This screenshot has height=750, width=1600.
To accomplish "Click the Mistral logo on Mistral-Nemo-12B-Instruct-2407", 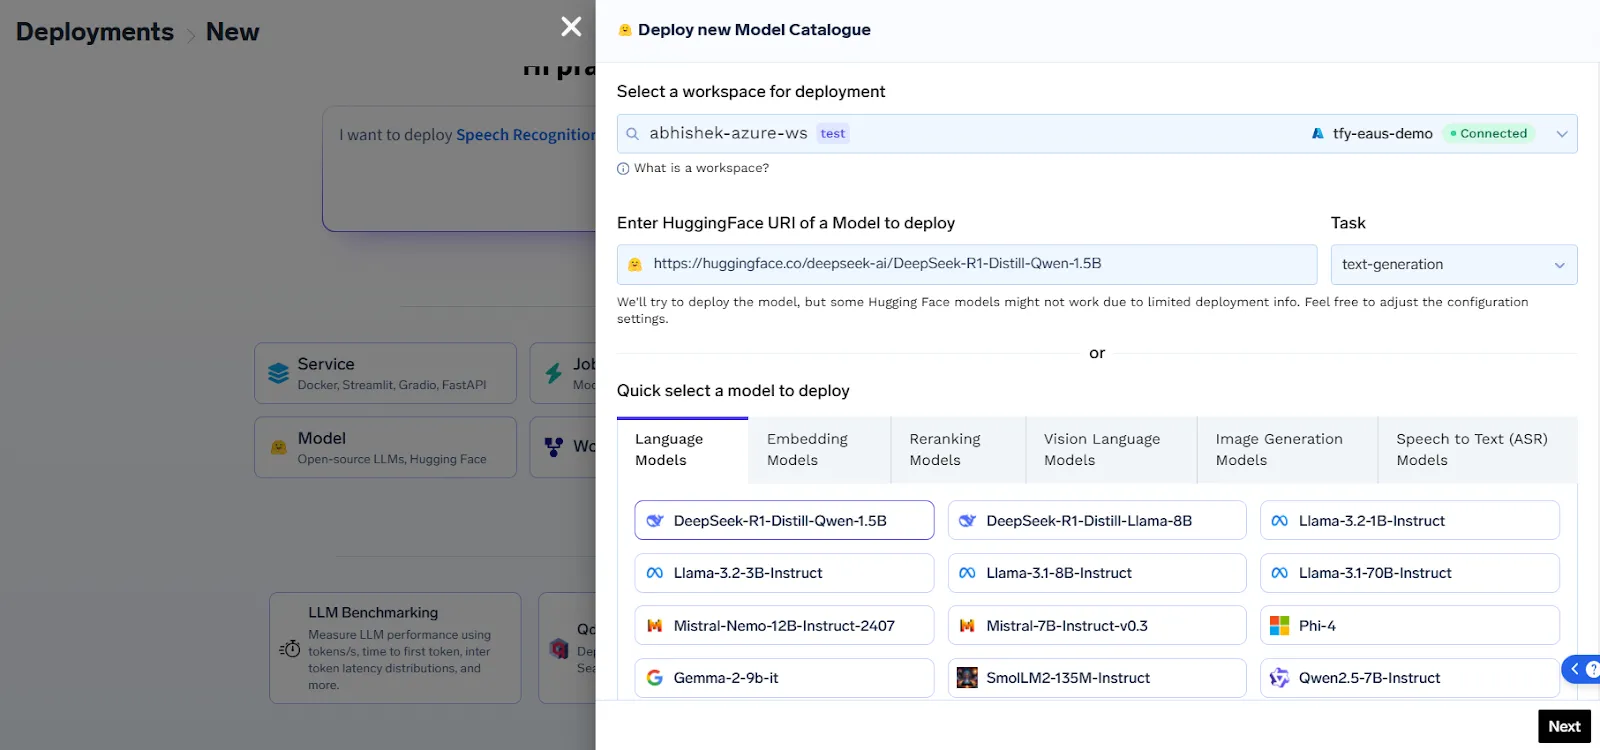I will point(655,626).
